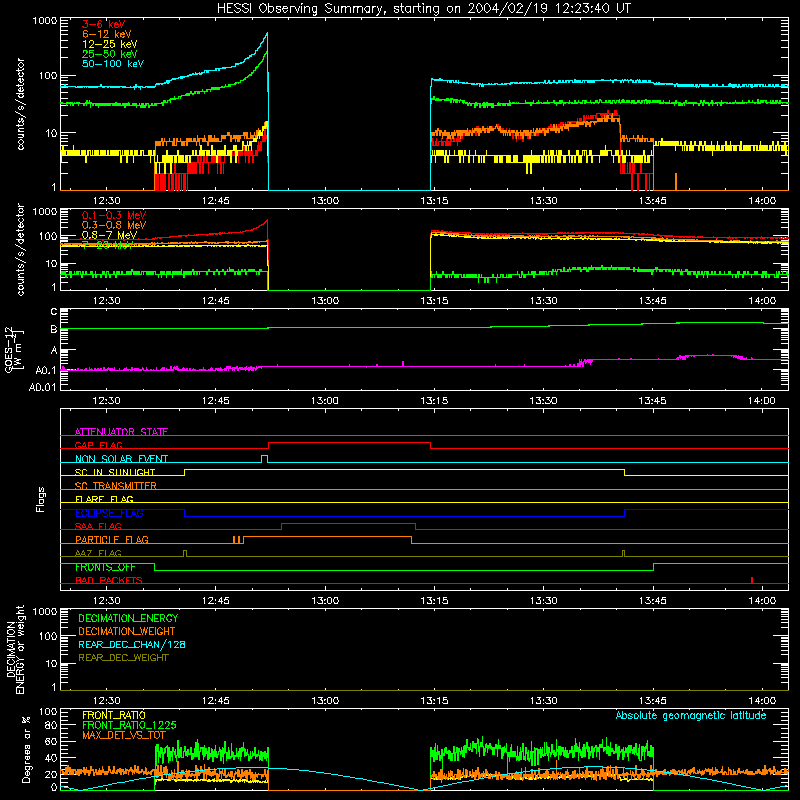Viewport: 800px width, 800px height.
Task: Click the 0.3-0.8 MeV legend label
Action: point(114,225)
